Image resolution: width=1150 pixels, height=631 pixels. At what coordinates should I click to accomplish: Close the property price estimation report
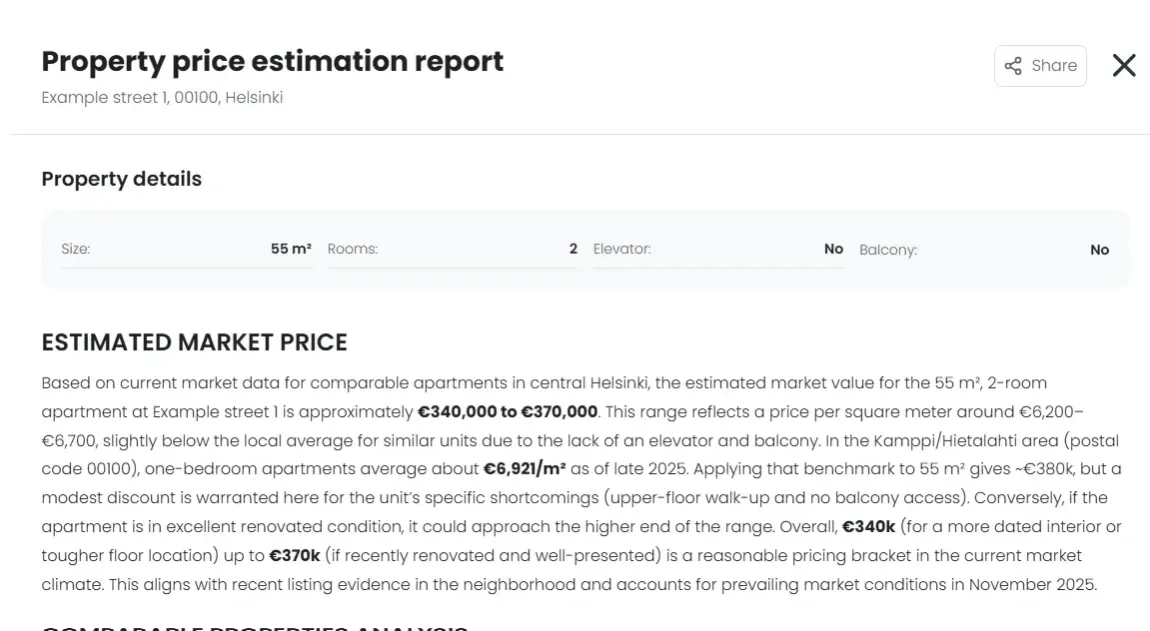(x=1124, y=65)
